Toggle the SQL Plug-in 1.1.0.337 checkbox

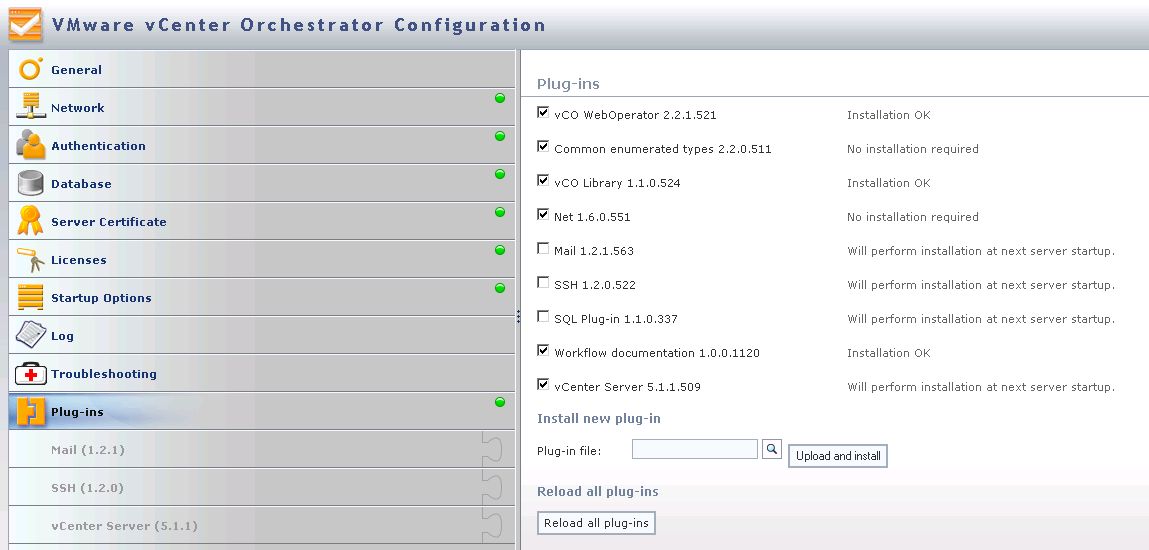pos(543,317)
